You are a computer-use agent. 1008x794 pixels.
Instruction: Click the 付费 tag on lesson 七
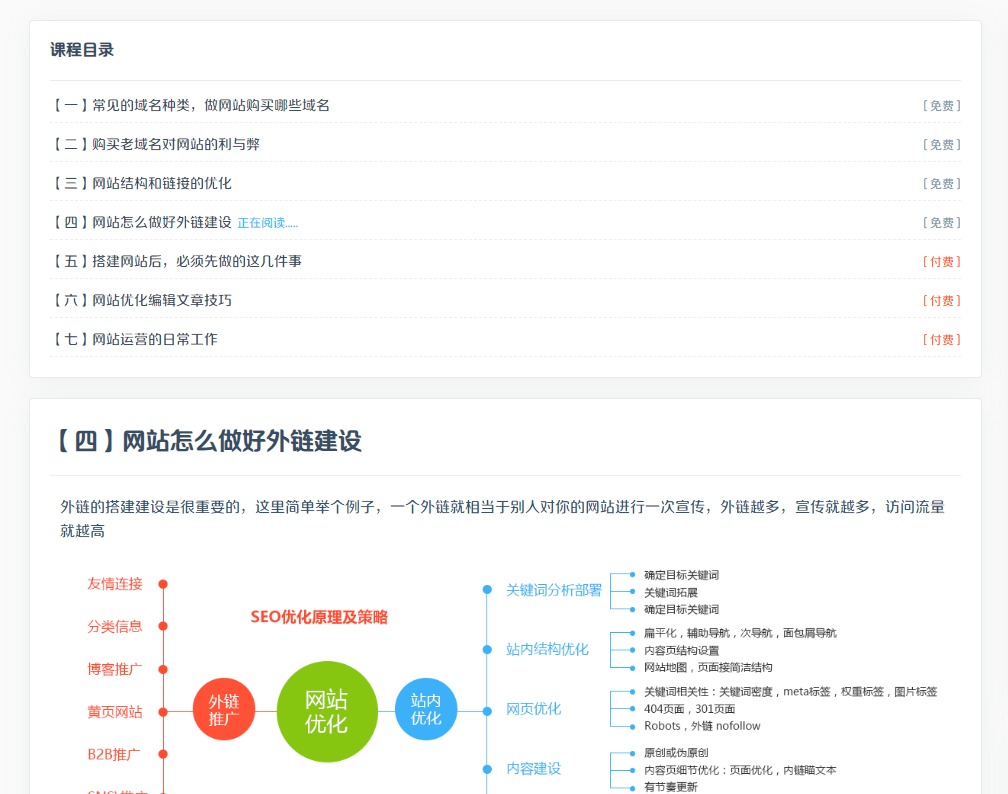941,339
